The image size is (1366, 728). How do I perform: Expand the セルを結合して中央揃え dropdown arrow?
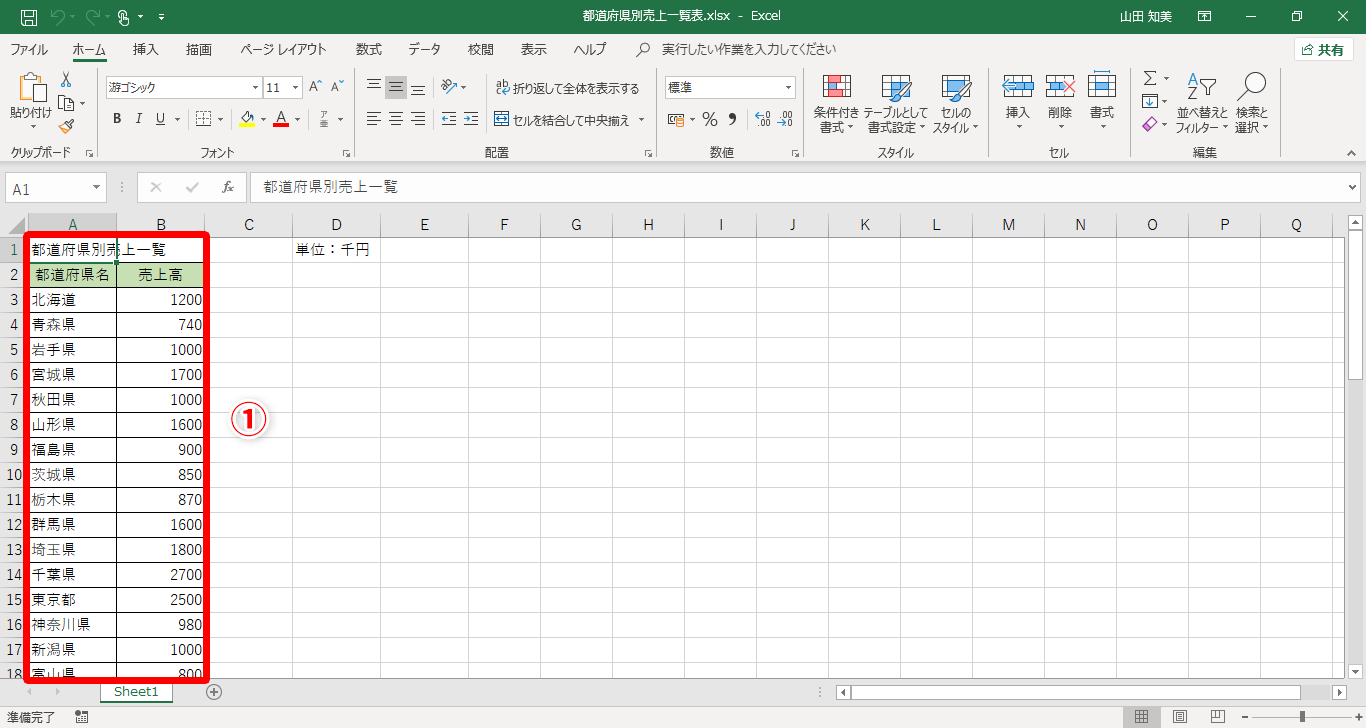click(642, 120)
